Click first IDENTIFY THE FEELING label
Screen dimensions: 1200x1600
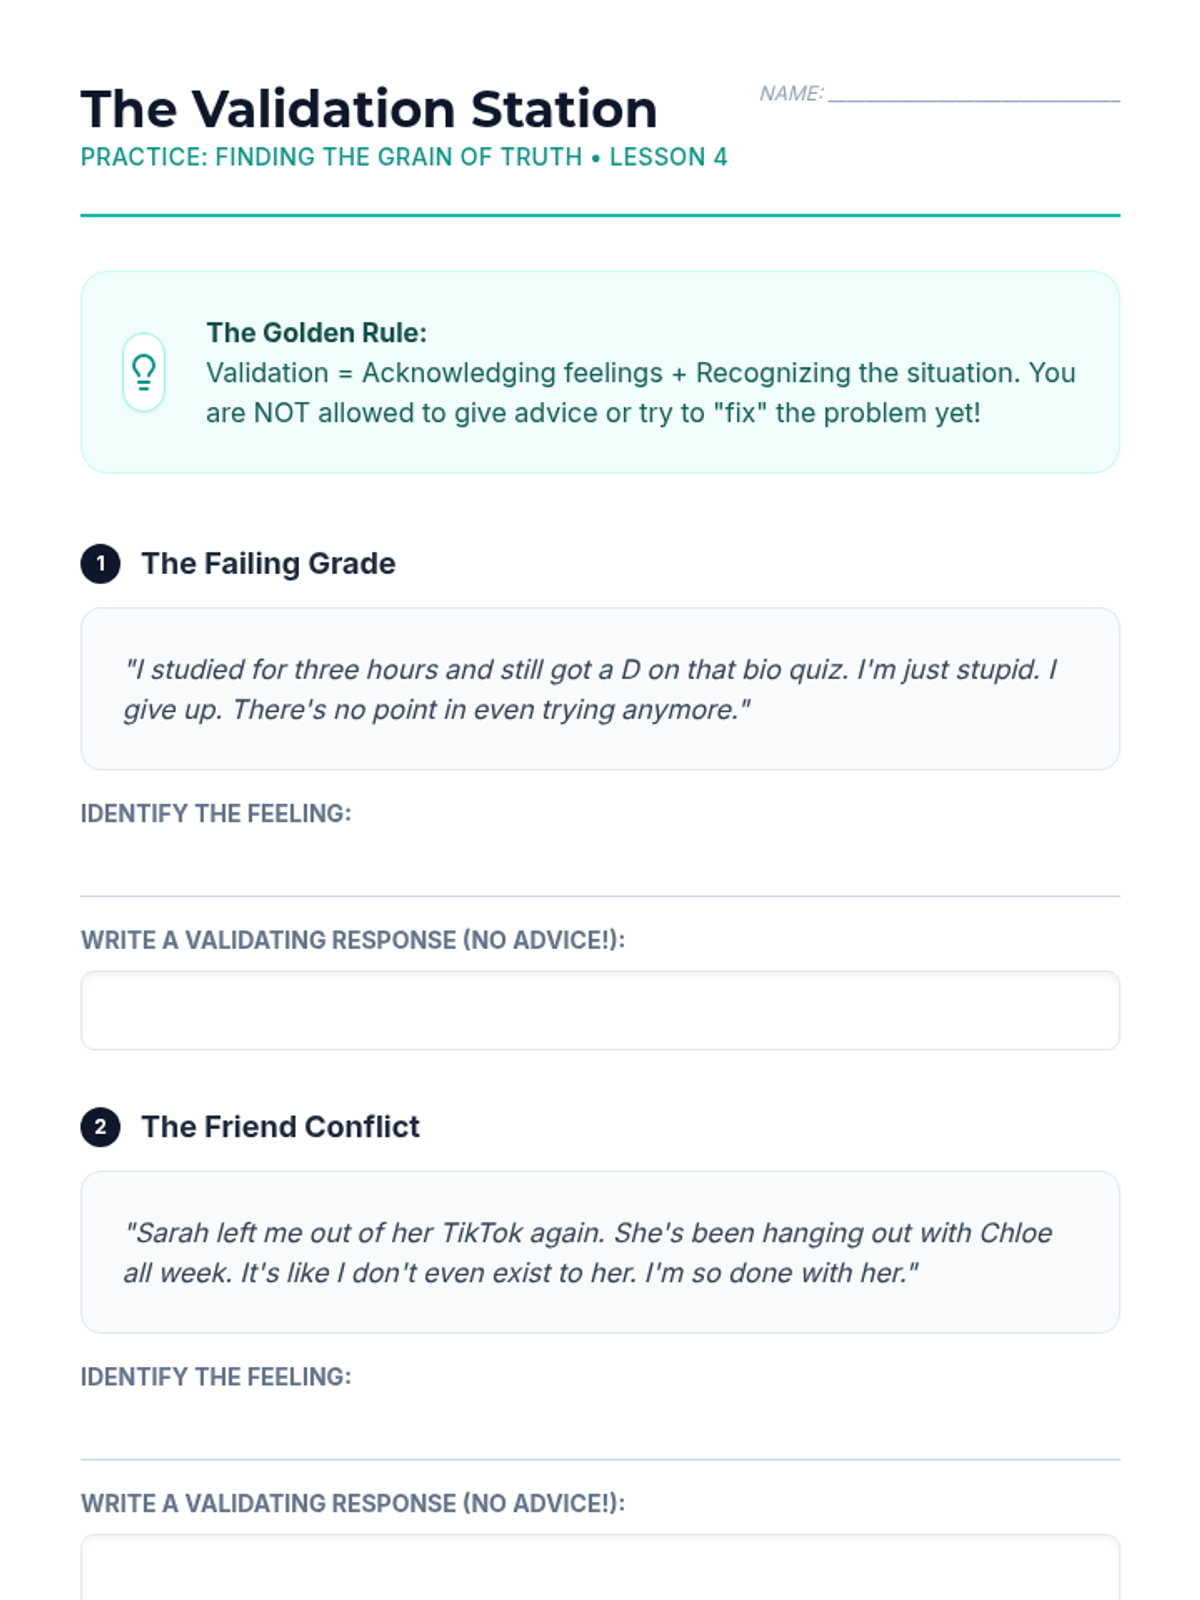point(216,814)
